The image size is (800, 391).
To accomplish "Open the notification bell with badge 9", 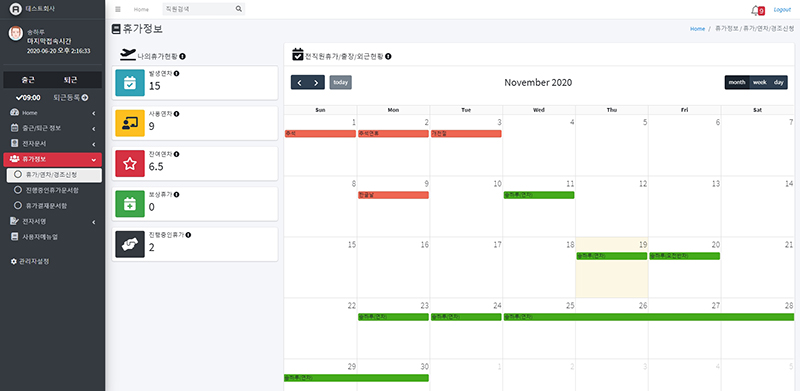I will coord(757,10).
